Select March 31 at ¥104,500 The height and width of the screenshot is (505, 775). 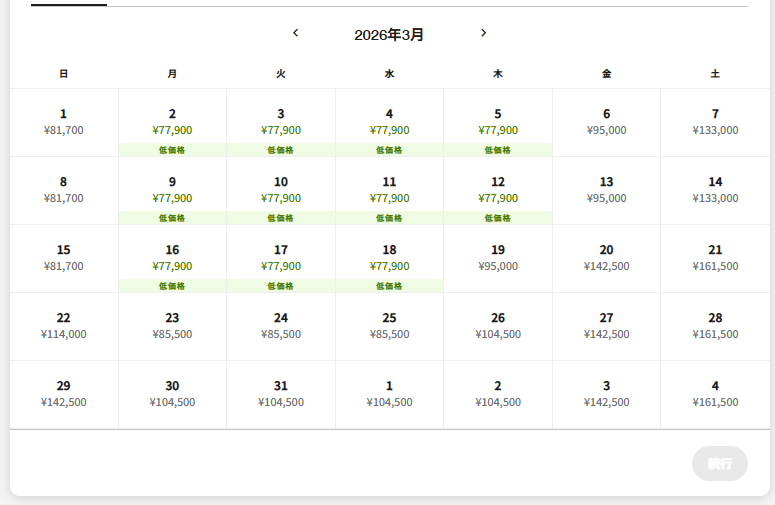pos(281,394)
